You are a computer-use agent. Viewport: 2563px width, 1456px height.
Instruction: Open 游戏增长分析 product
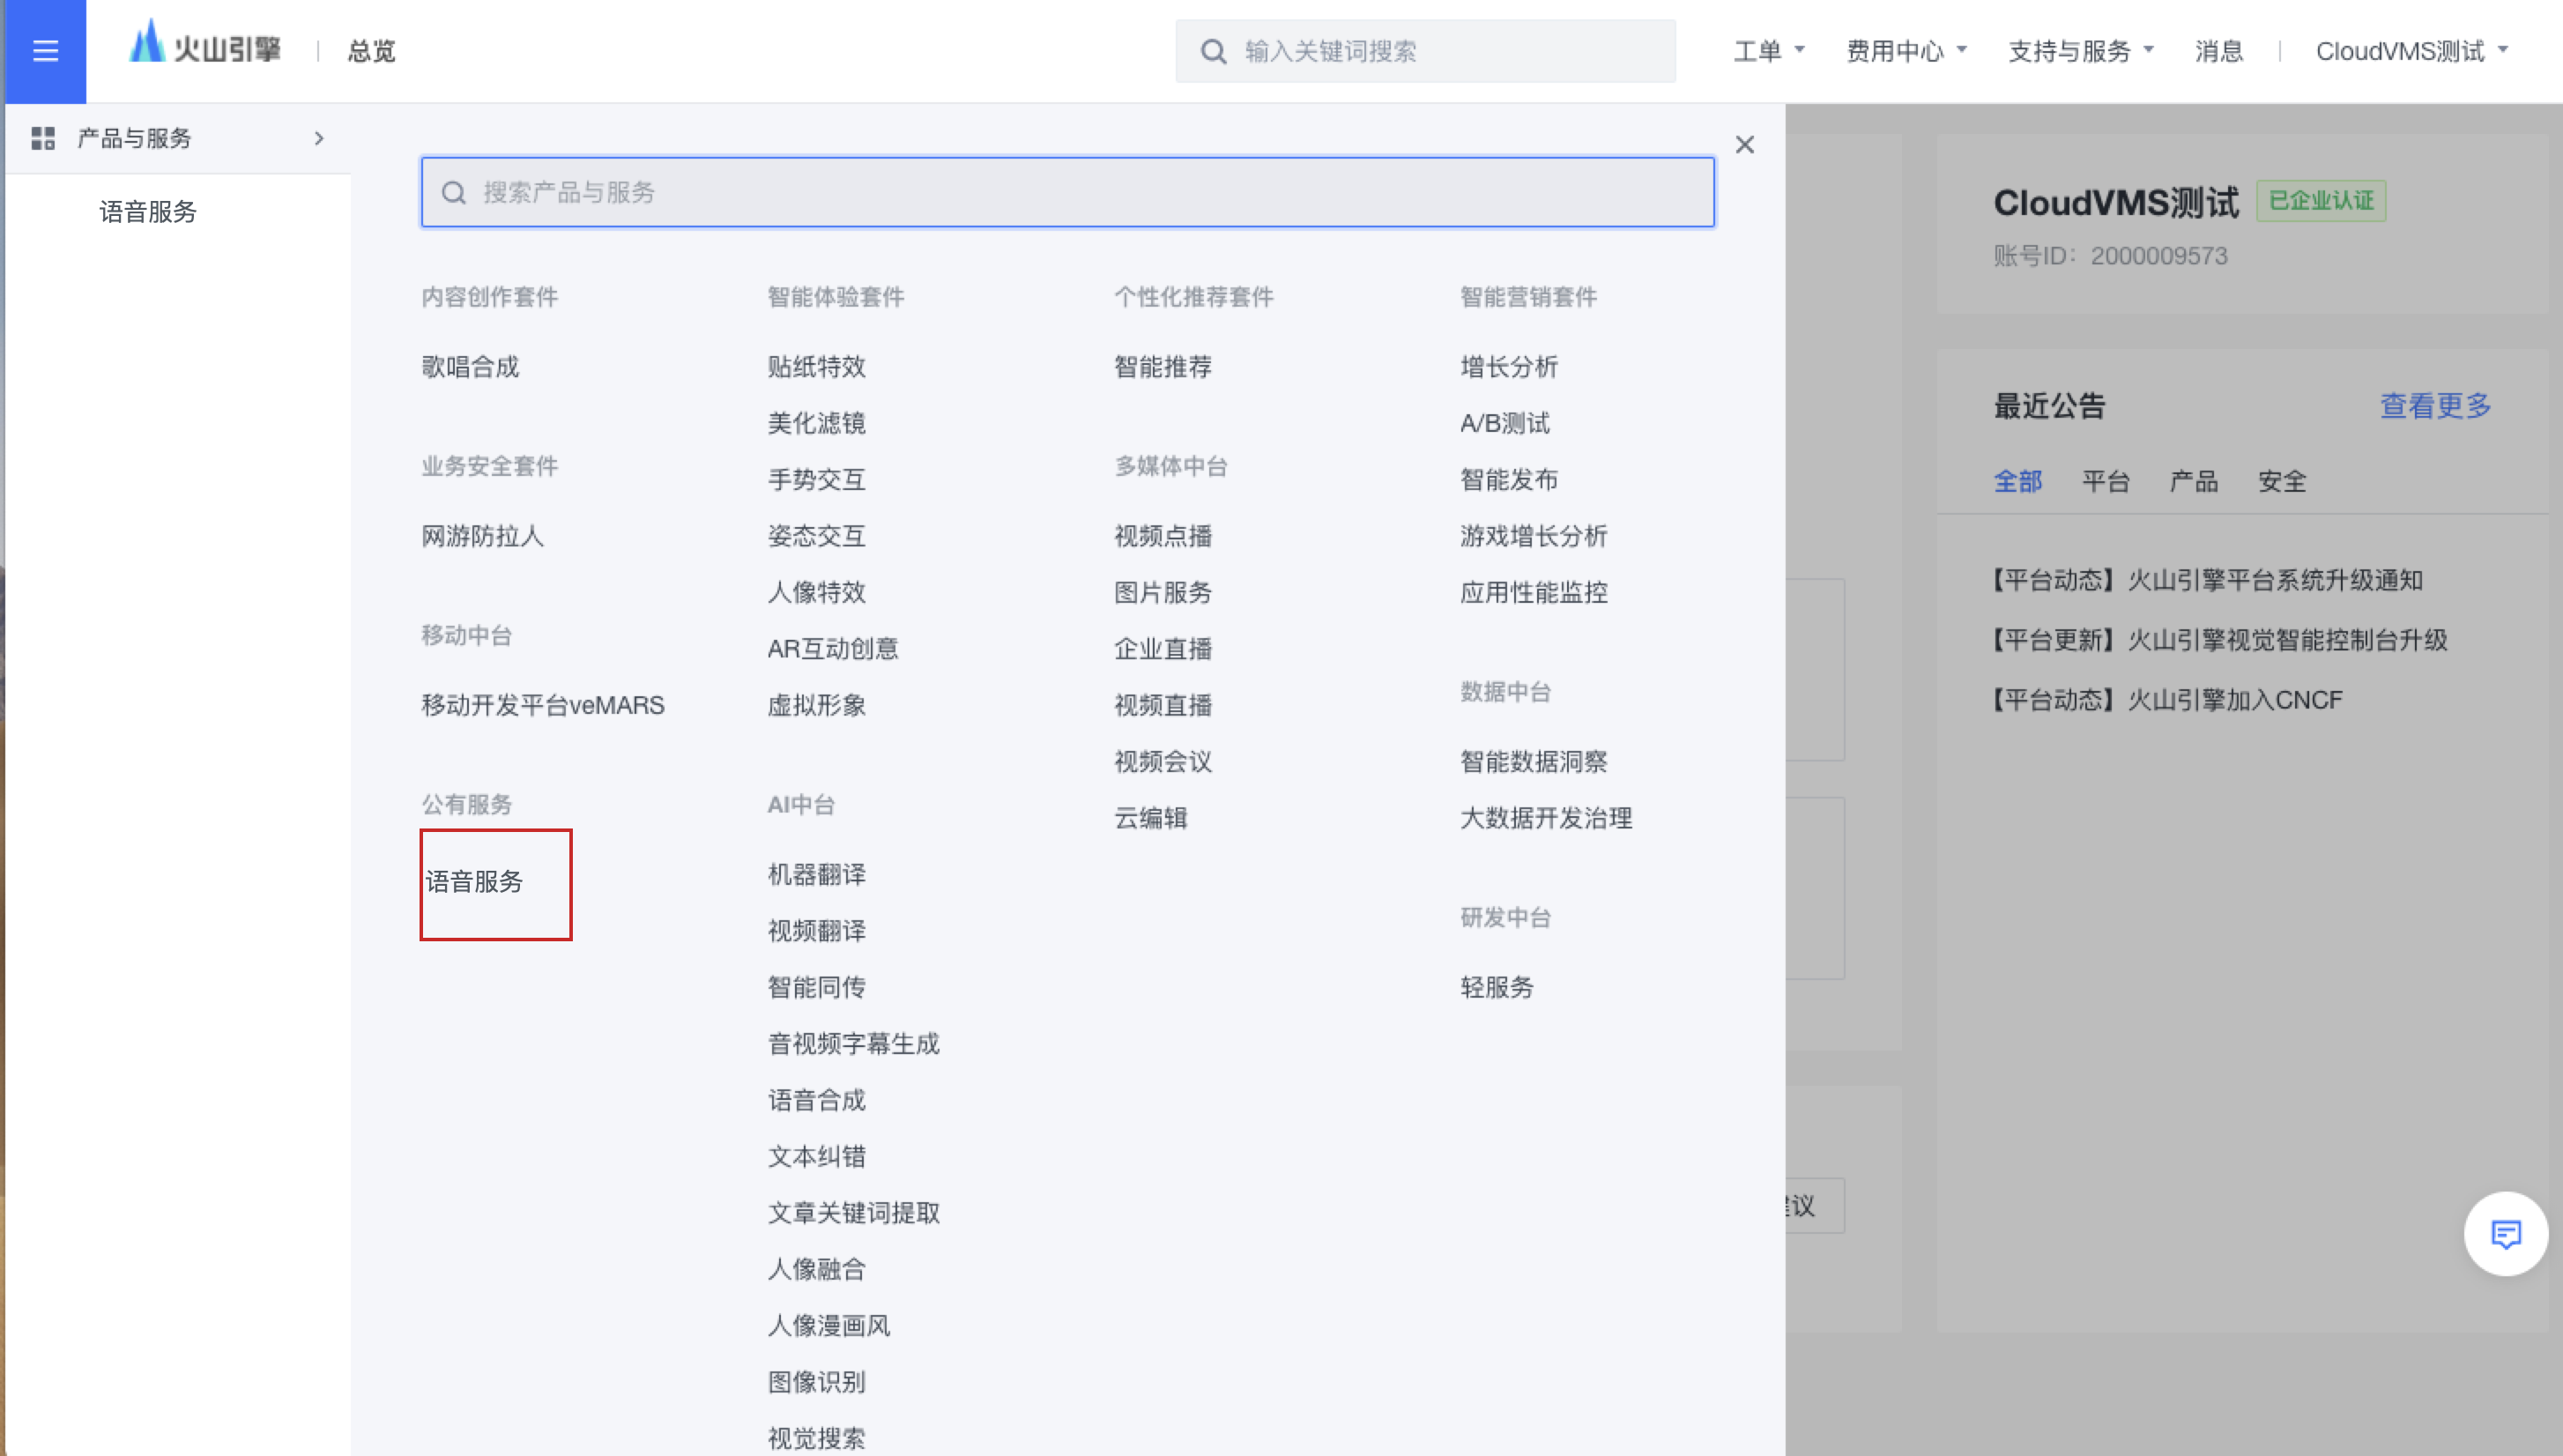point(1534,536)
